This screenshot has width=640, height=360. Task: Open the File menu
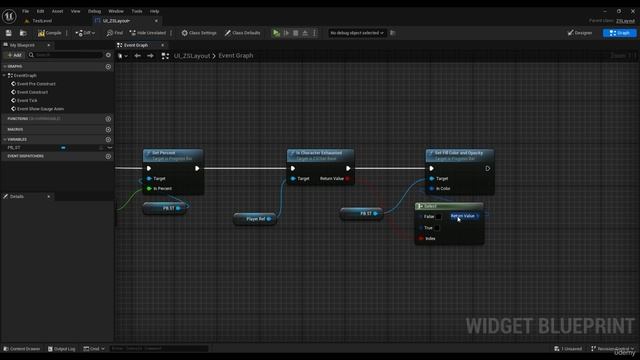point(25,11)
